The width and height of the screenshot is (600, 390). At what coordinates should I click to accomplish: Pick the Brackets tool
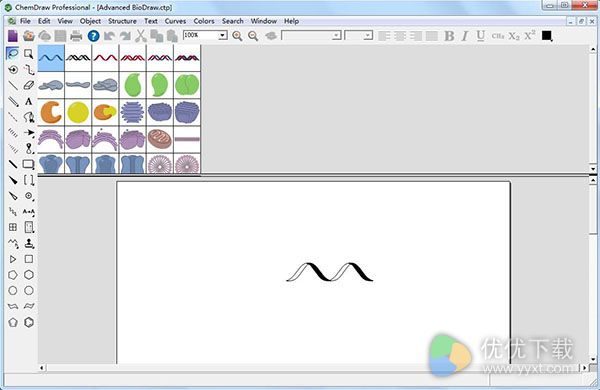[x=29, y=180]
